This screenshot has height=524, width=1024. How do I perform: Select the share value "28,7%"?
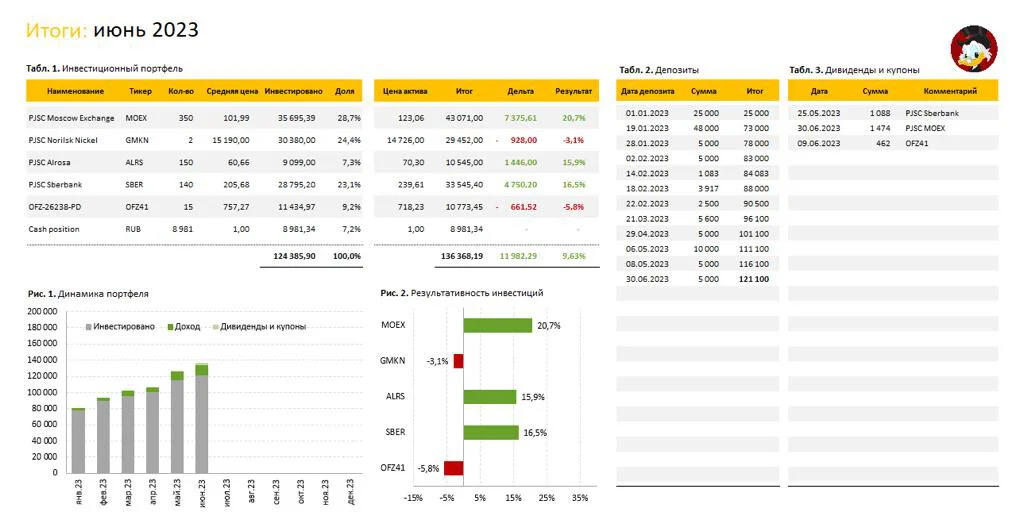coord(349,118)
